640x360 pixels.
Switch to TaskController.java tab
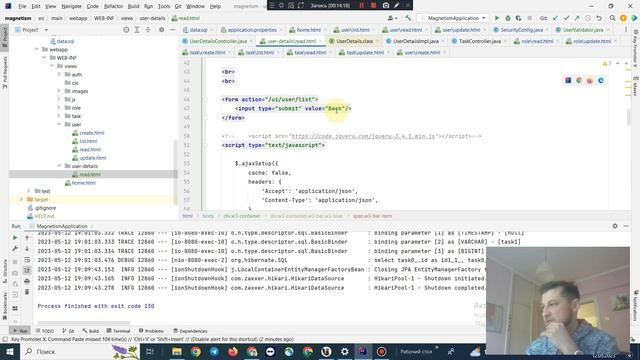(x=479, y=41)
